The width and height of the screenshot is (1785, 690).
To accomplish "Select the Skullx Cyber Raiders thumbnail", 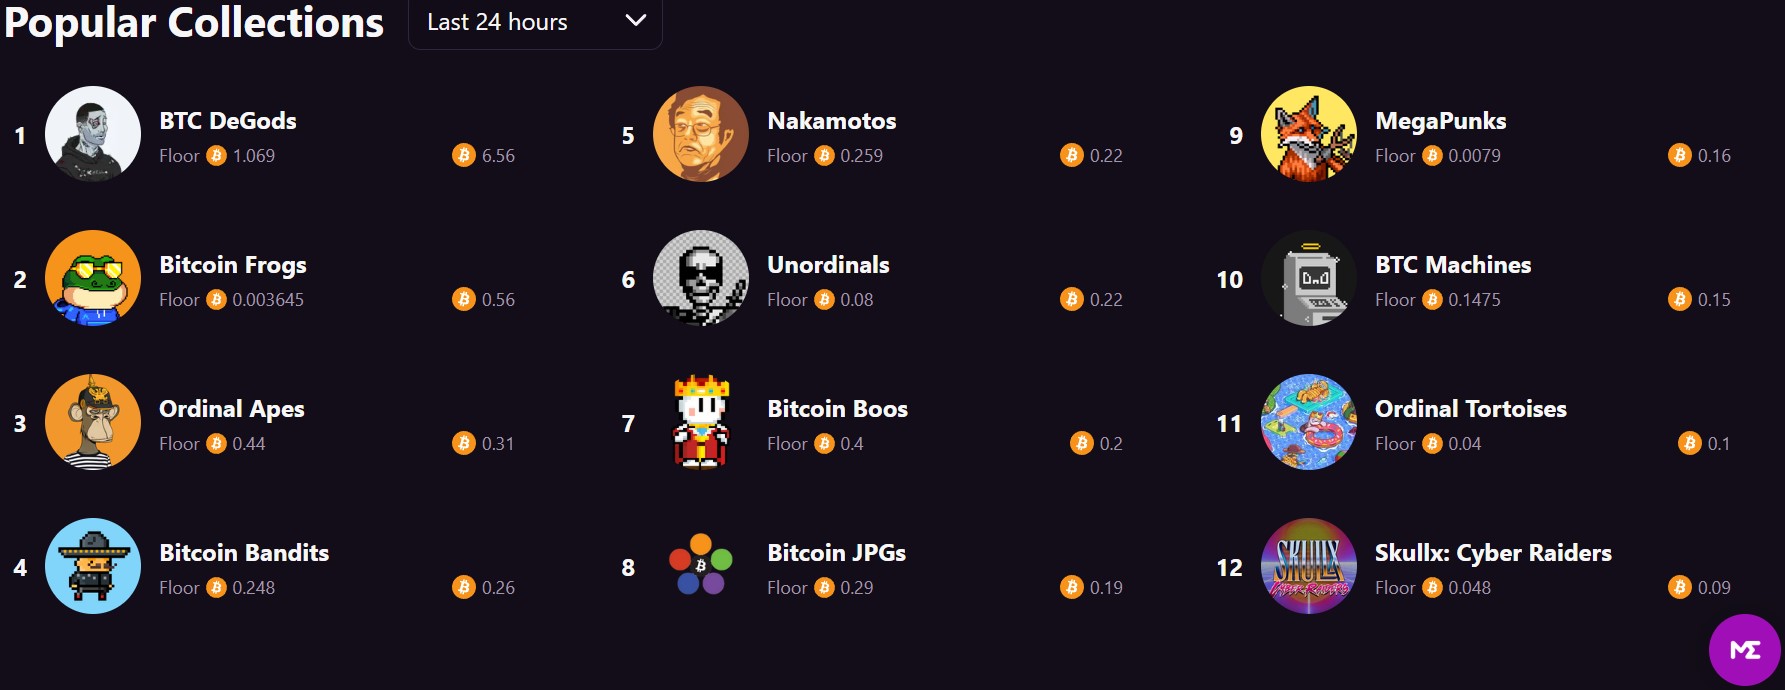I will 1309,566.
